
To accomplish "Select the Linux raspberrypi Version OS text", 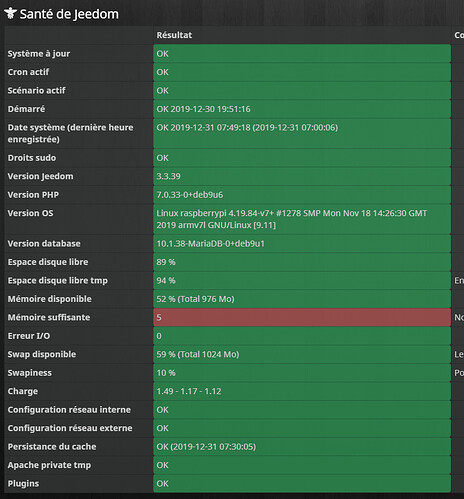I will point(292,219).
